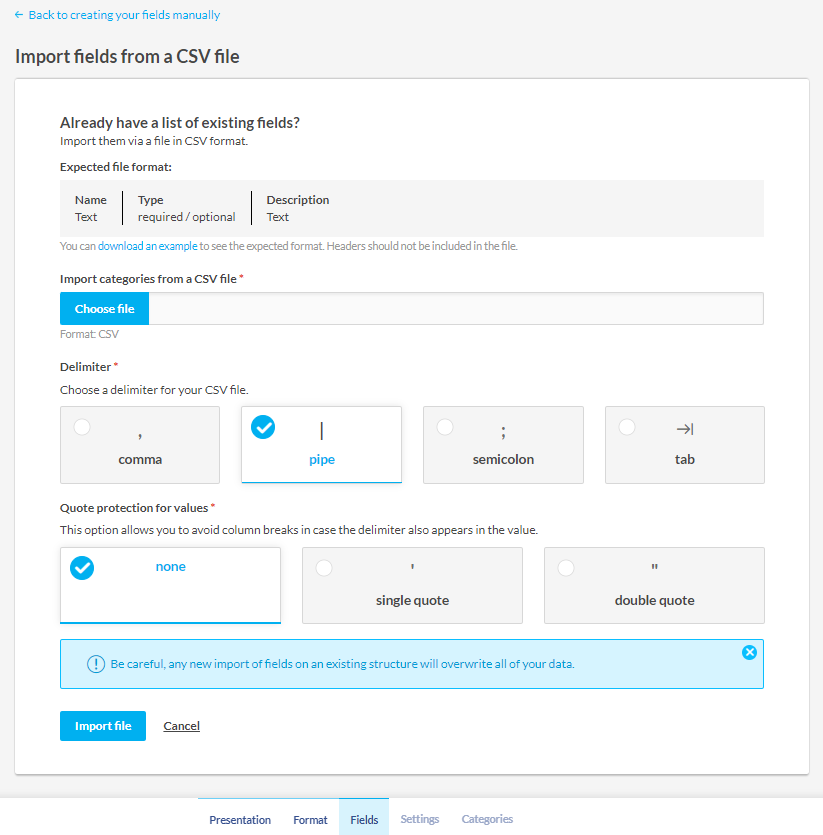The width and height of the screenshot is (823, 835).
Task: Click the pipe symbol in delimiter card
Action: pos(322,431)
